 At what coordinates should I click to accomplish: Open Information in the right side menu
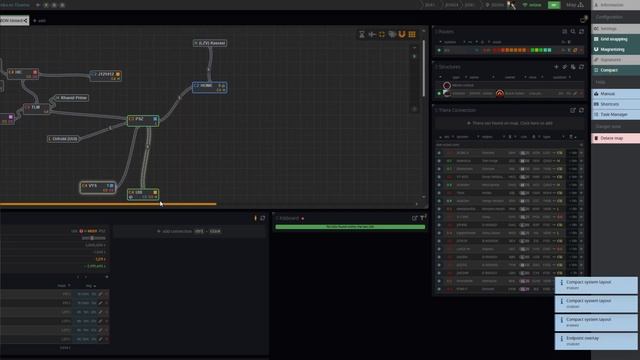[x=616, y=5]
